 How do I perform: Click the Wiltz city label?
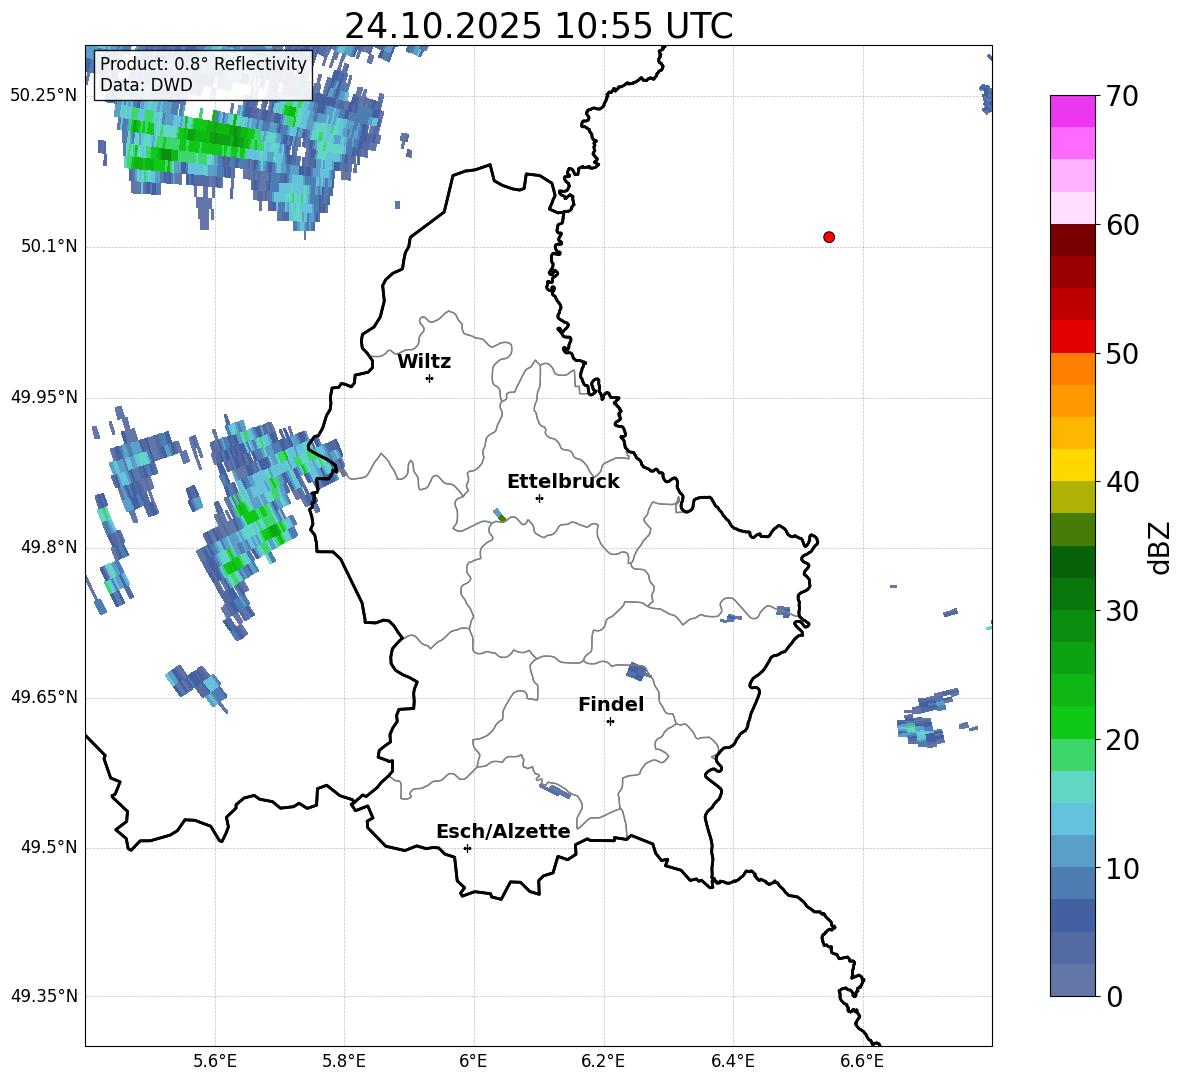click(x=424, y=362)
